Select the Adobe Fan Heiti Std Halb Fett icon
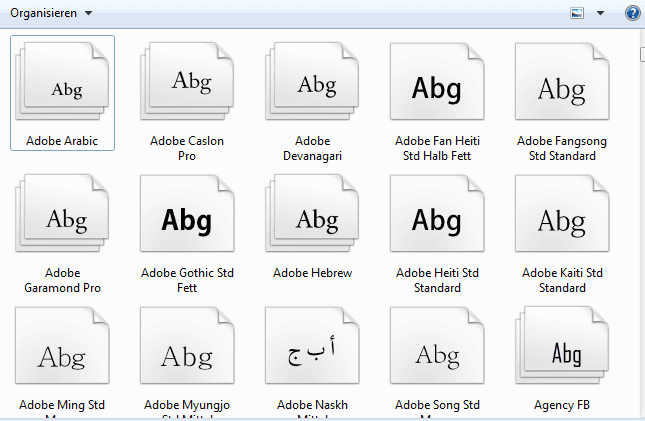Viewport: 645px width, 421px height. [437, 81]
